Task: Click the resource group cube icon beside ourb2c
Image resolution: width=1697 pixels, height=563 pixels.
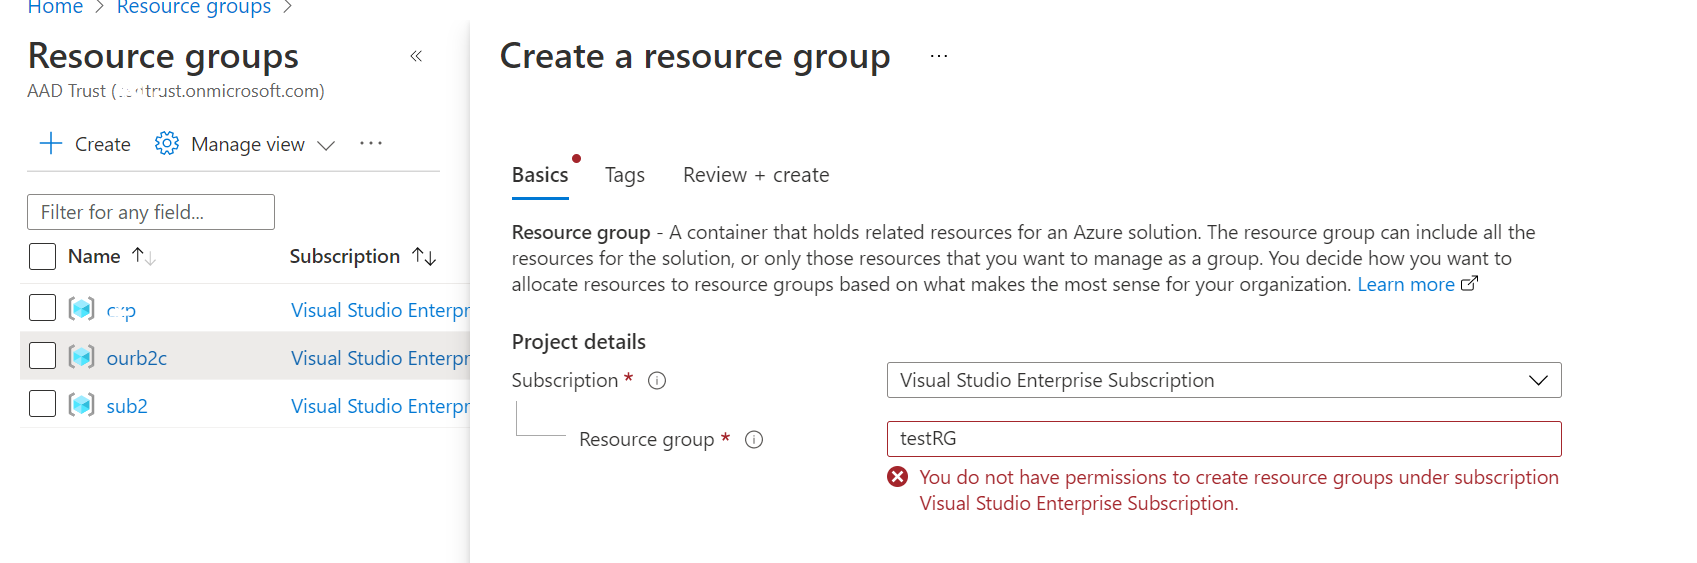Action: point(82,356)
